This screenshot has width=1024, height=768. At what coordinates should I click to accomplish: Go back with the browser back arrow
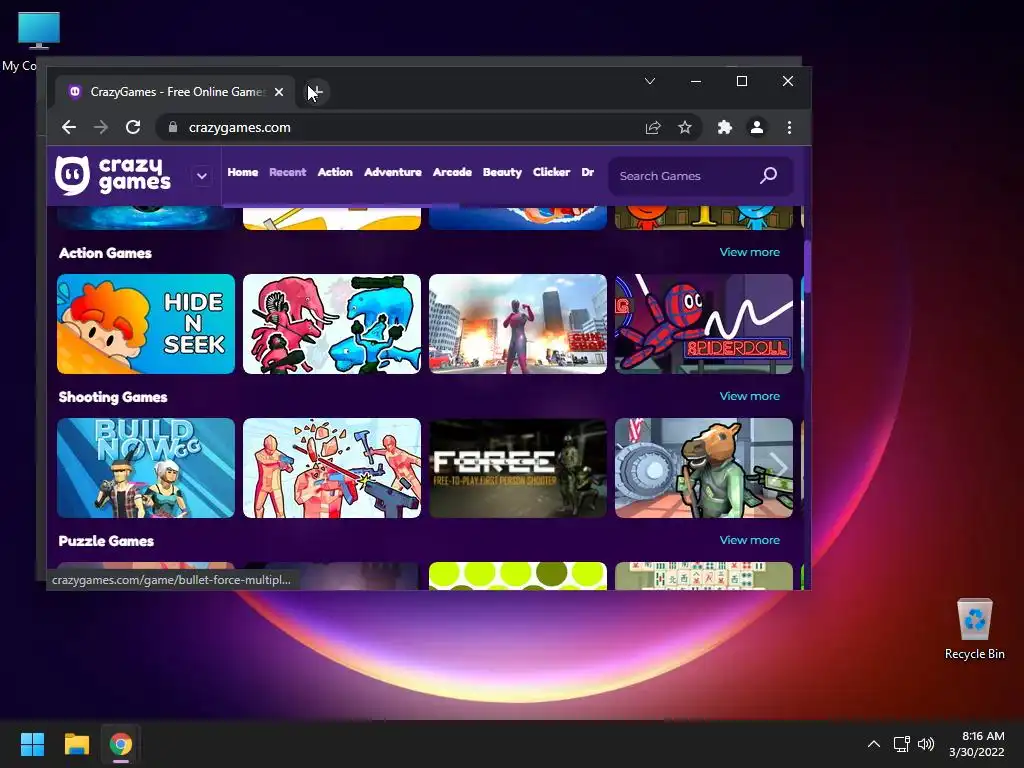coord(69,127)
